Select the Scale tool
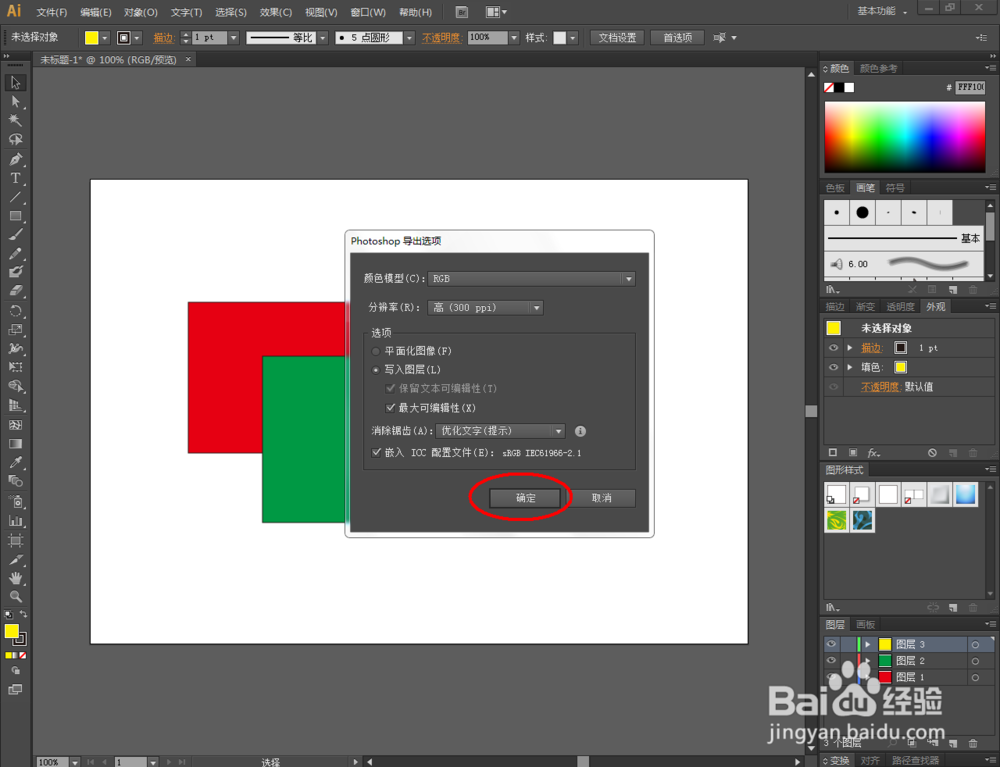This screenshot has height=767, width=1000. coord(15,330)
